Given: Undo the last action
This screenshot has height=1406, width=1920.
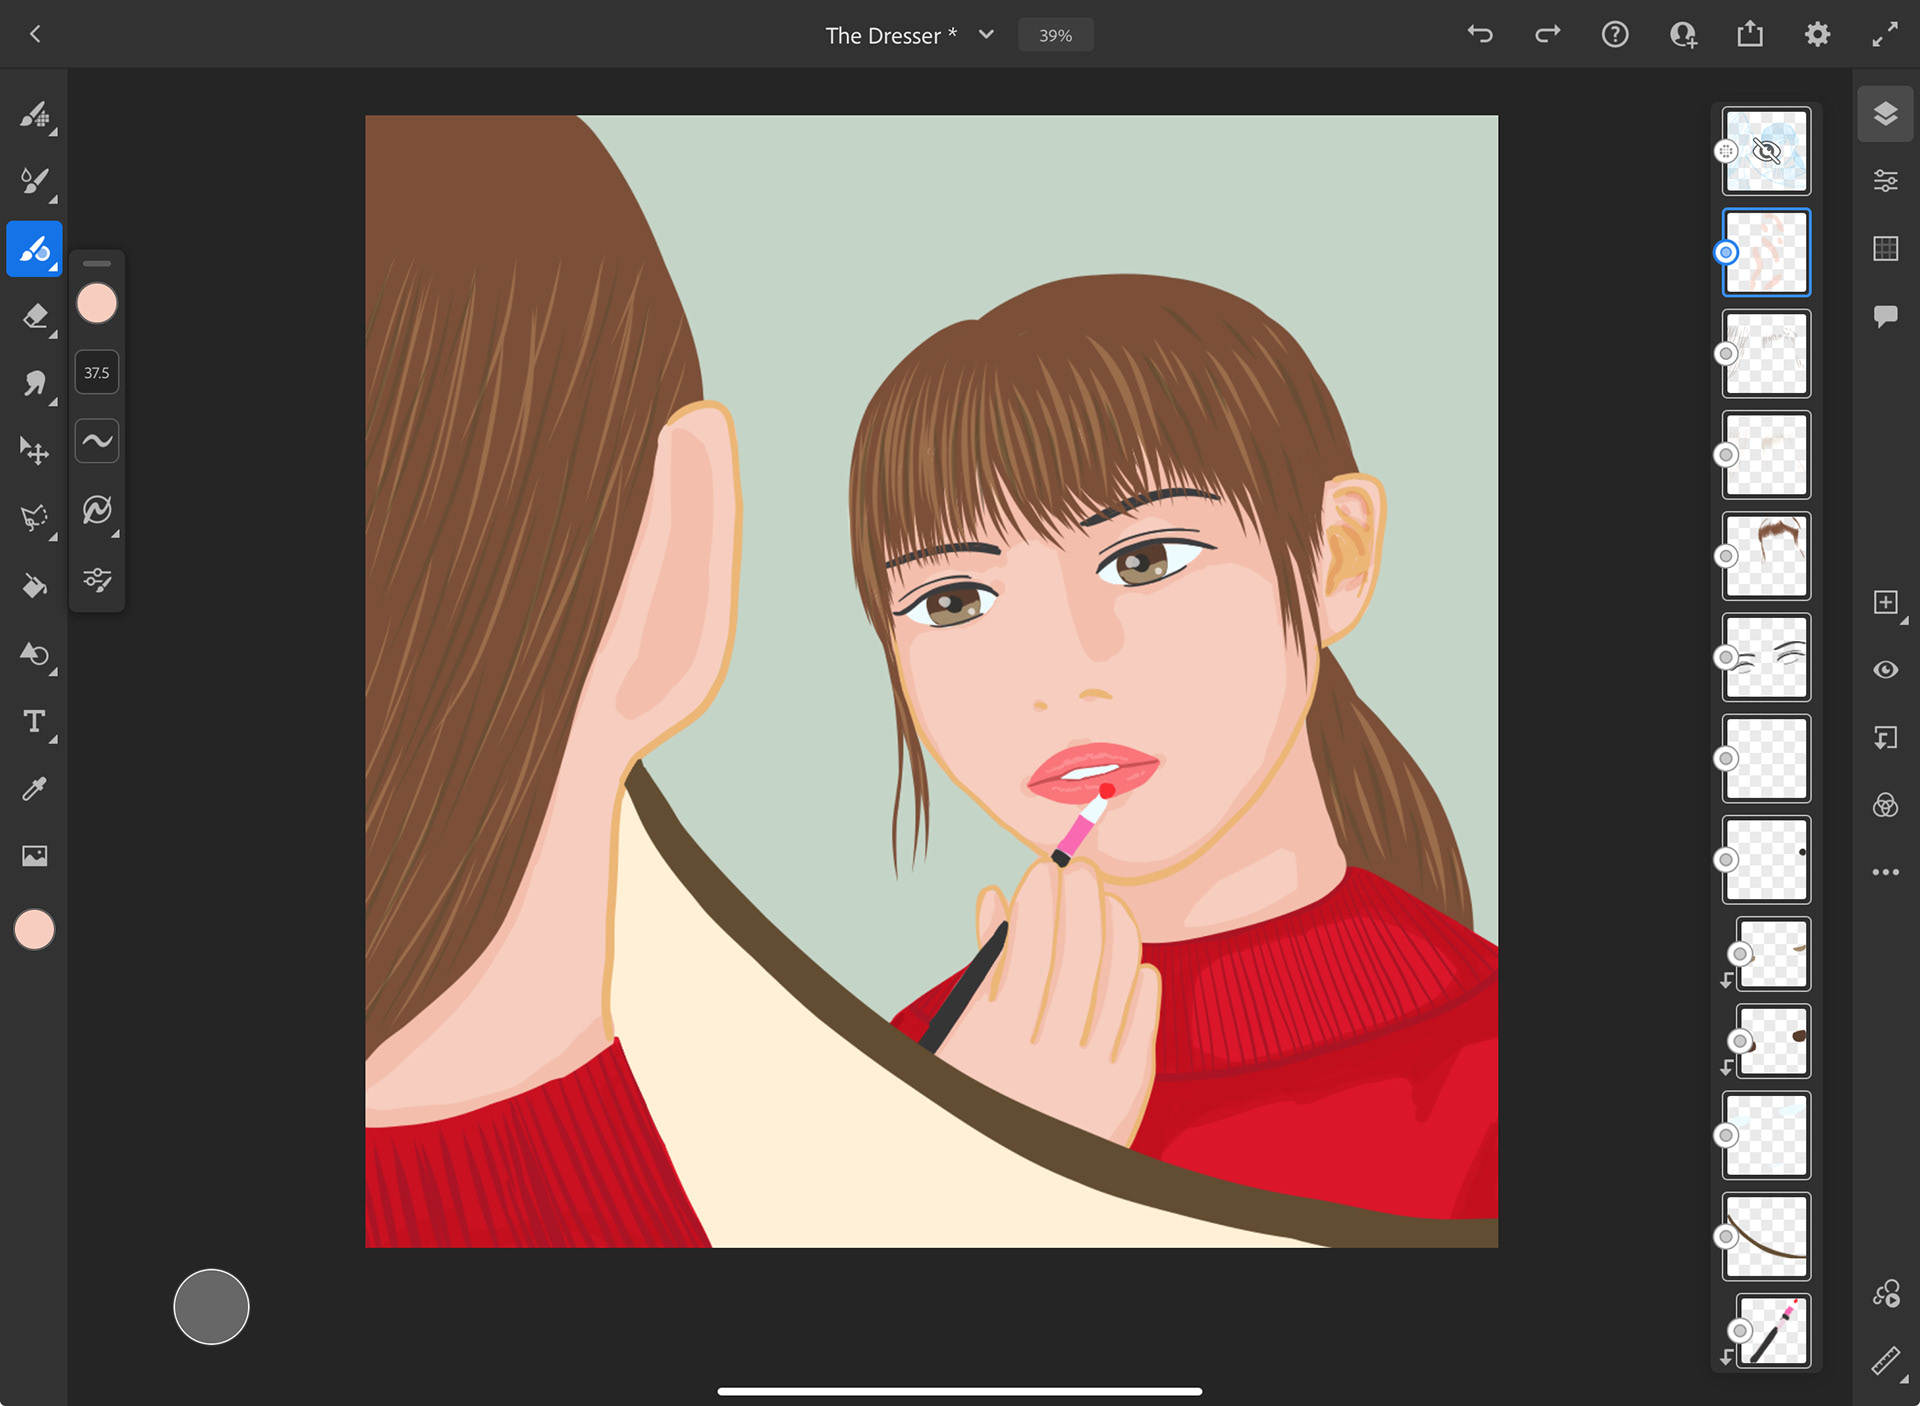Looking at the screenshot, I should click(1480, 35).
